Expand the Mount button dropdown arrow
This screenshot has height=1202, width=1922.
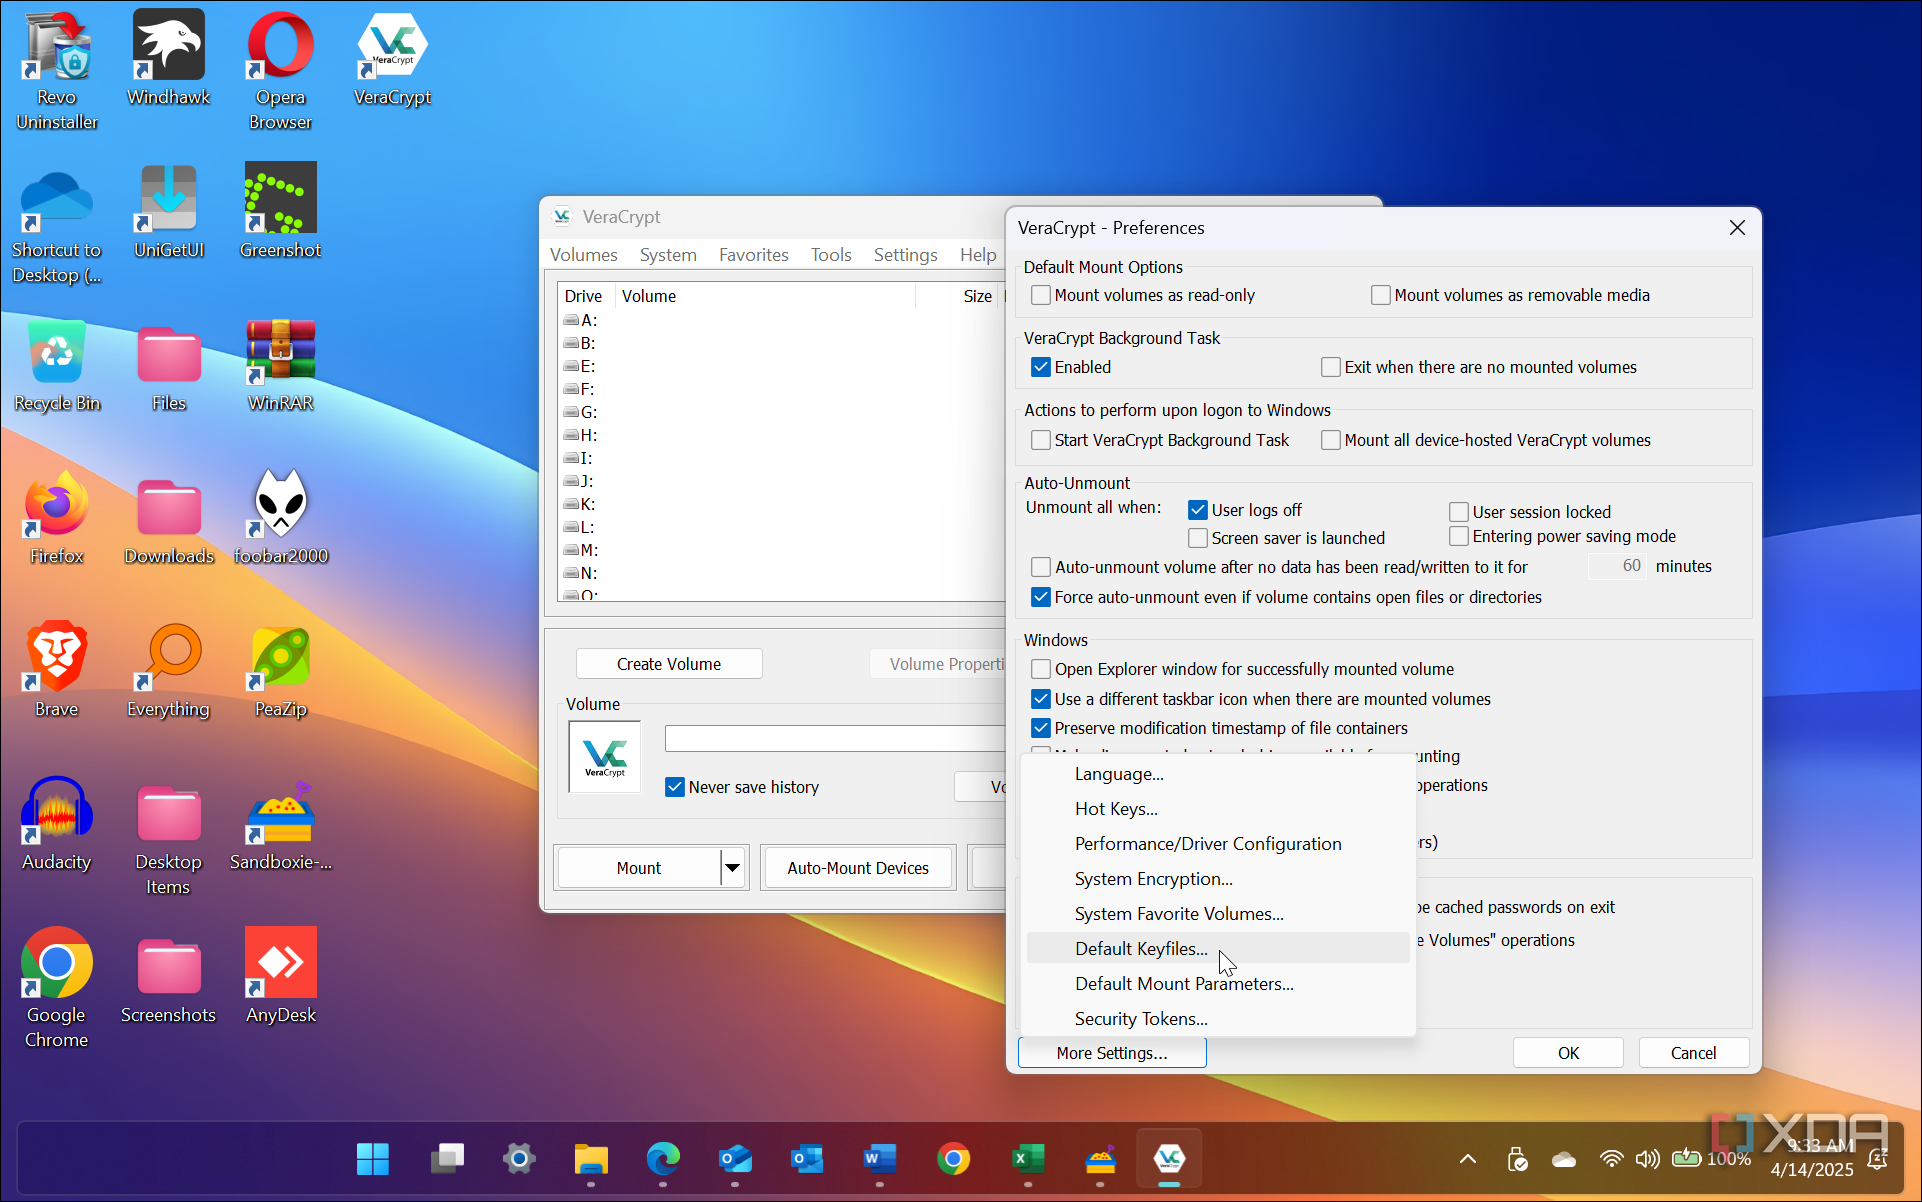coord(733,868)
